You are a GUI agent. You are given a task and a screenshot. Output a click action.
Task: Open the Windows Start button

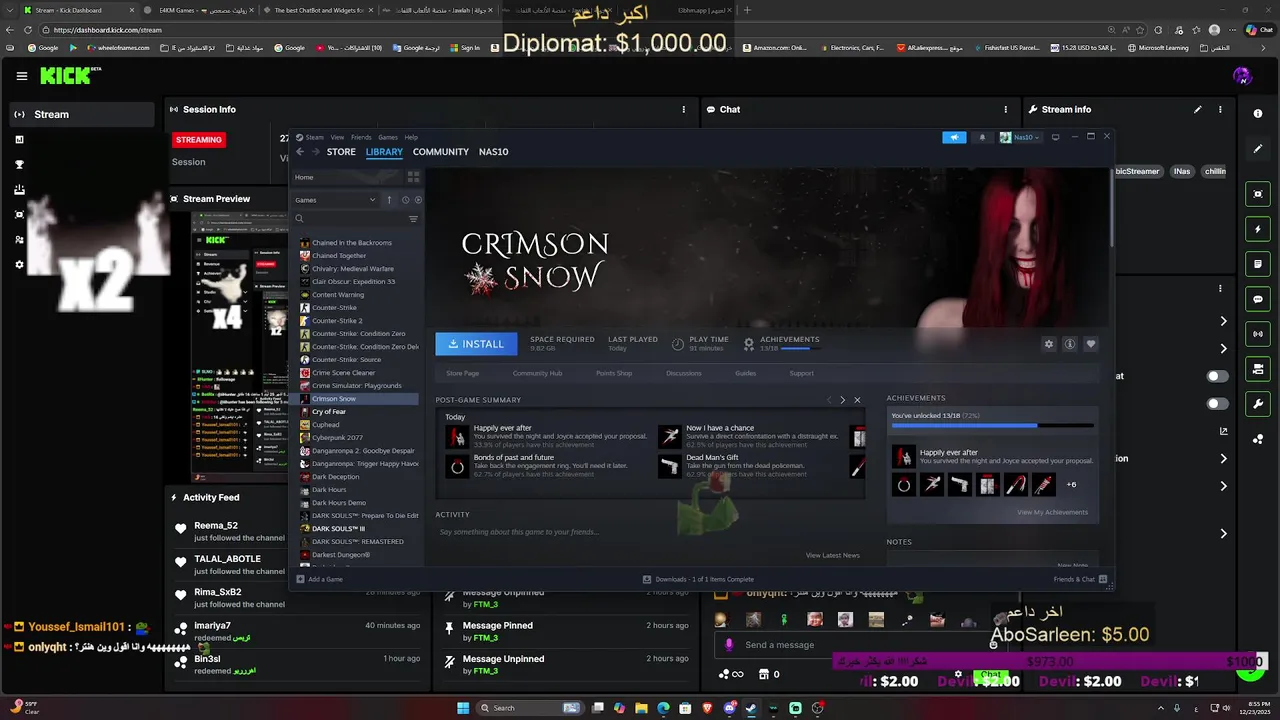click(463, 708)
